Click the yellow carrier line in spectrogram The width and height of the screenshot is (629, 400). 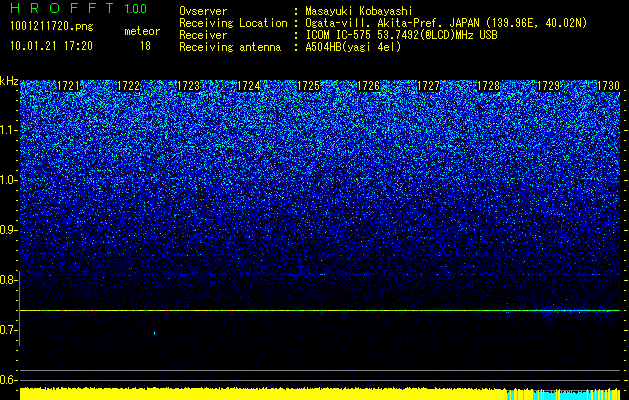320,310
